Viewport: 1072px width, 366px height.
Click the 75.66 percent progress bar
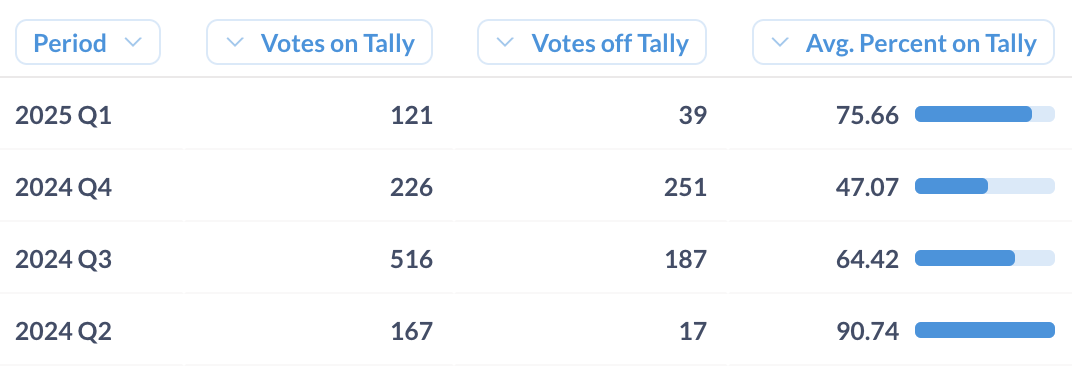(984, 114)
